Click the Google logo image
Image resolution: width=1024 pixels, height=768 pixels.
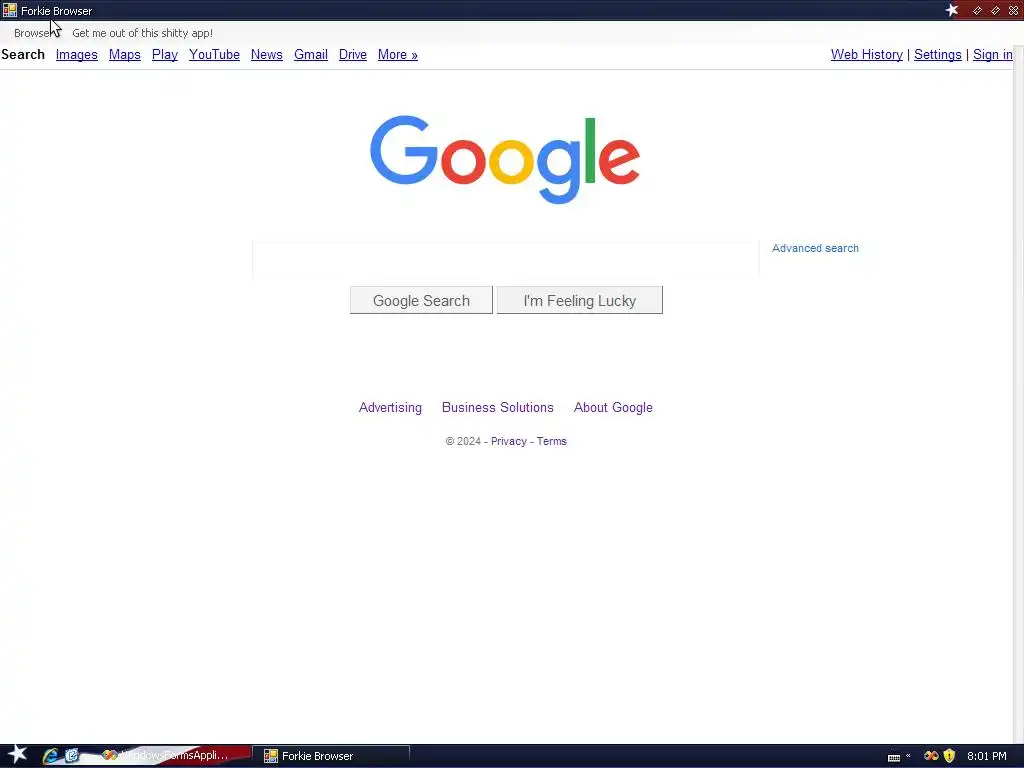505,159
